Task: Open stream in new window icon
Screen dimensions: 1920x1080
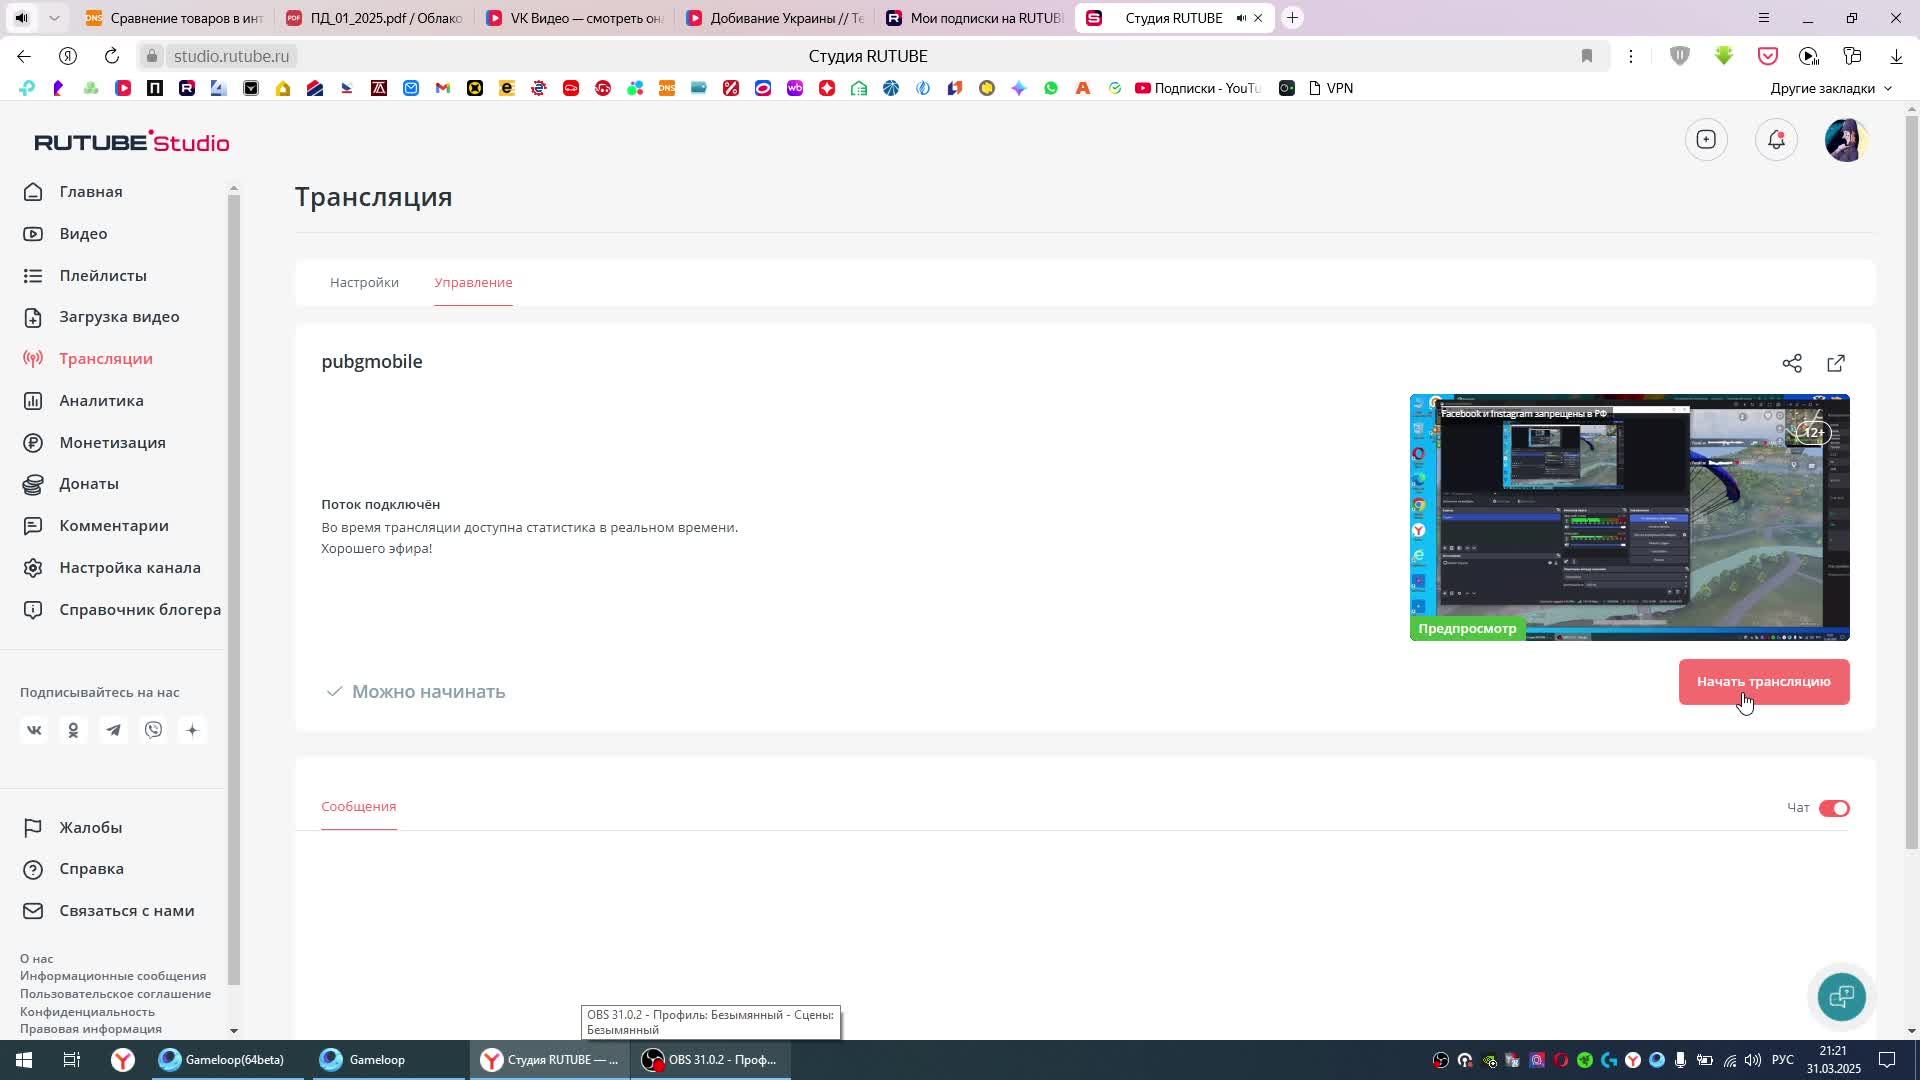Action: [x=1836, y=363]
